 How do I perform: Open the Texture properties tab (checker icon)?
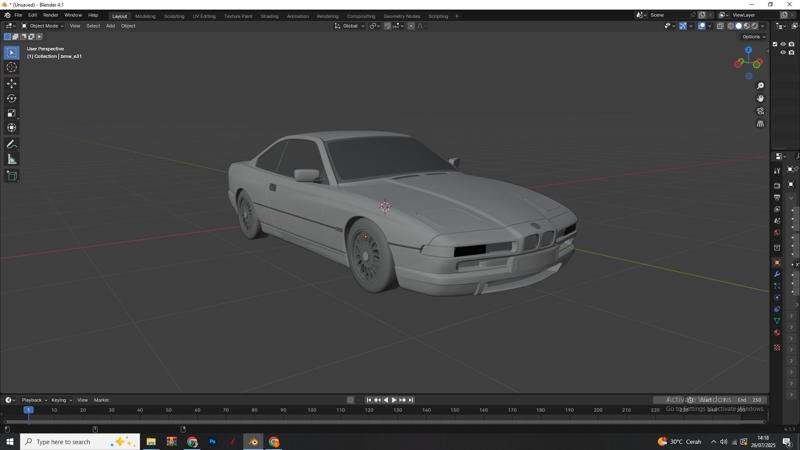click(777, 347)
